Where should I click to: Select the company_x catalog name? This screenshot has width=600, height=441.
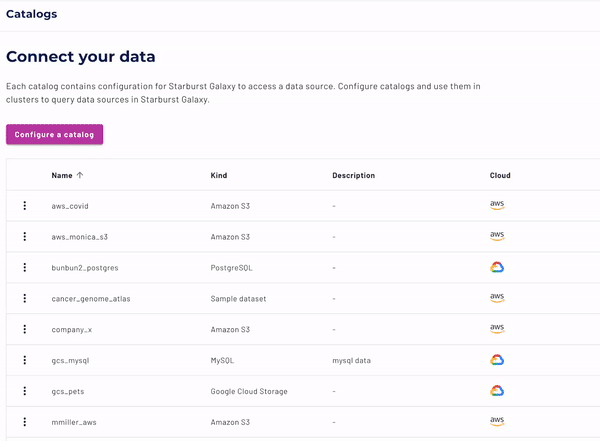72,330
